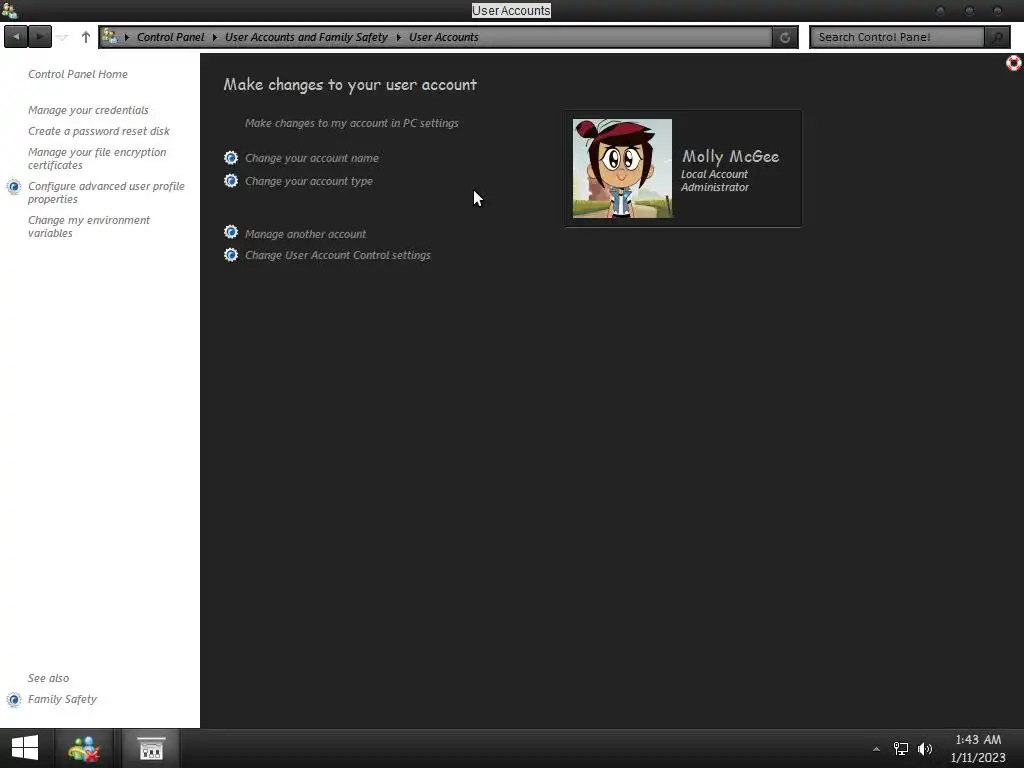This screenshot has height=768, width=1024.
Task: Select User Accounts and Family Safety breadcrumb
Action: point(306,37)
